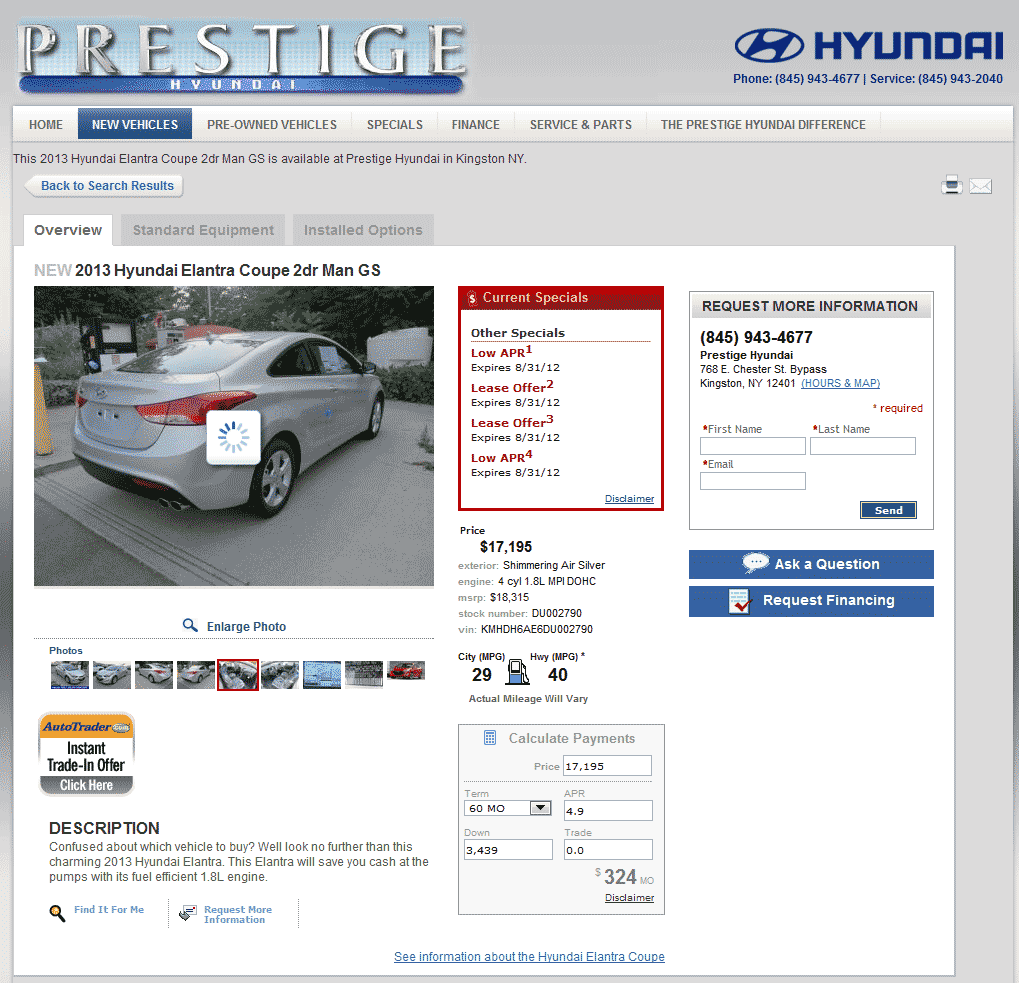Click the calculator icon in Calculate Payments
The width and height of the screenshot is (1019, 983).
pyautogui.click(x=490, y=737)
